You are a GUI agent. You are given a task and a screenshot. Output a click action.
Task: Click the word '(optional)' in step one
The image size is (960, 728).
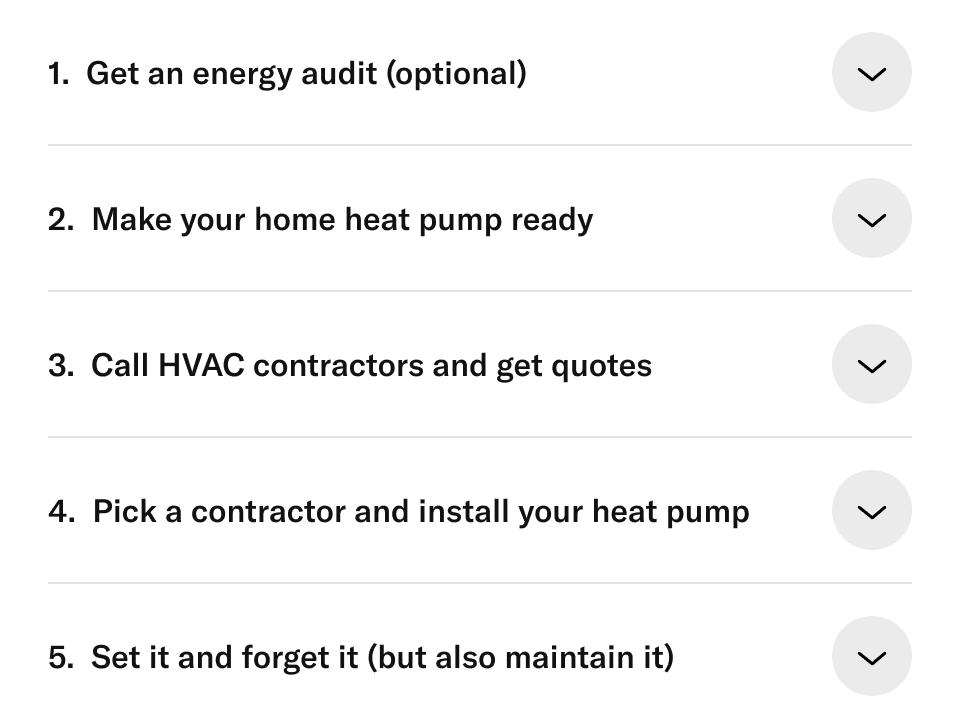[x=456, y=73]
